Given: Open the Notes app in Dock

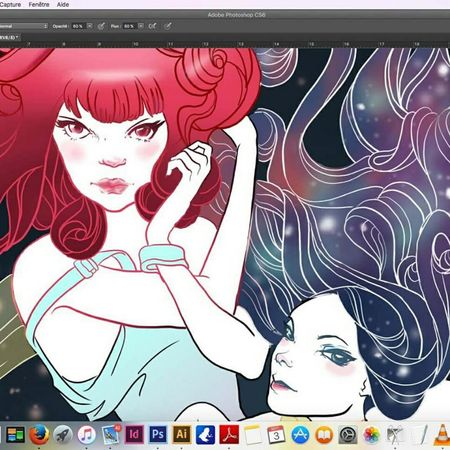Looking at the screenshot, I should tap(253, 435).
